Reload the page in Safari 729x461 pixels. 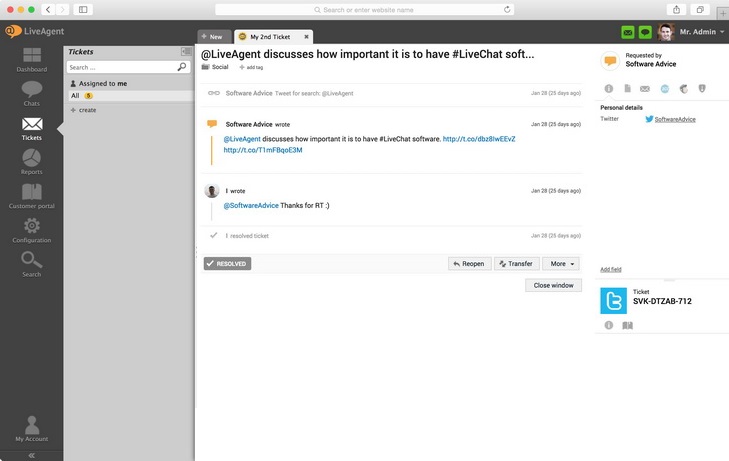507,9
